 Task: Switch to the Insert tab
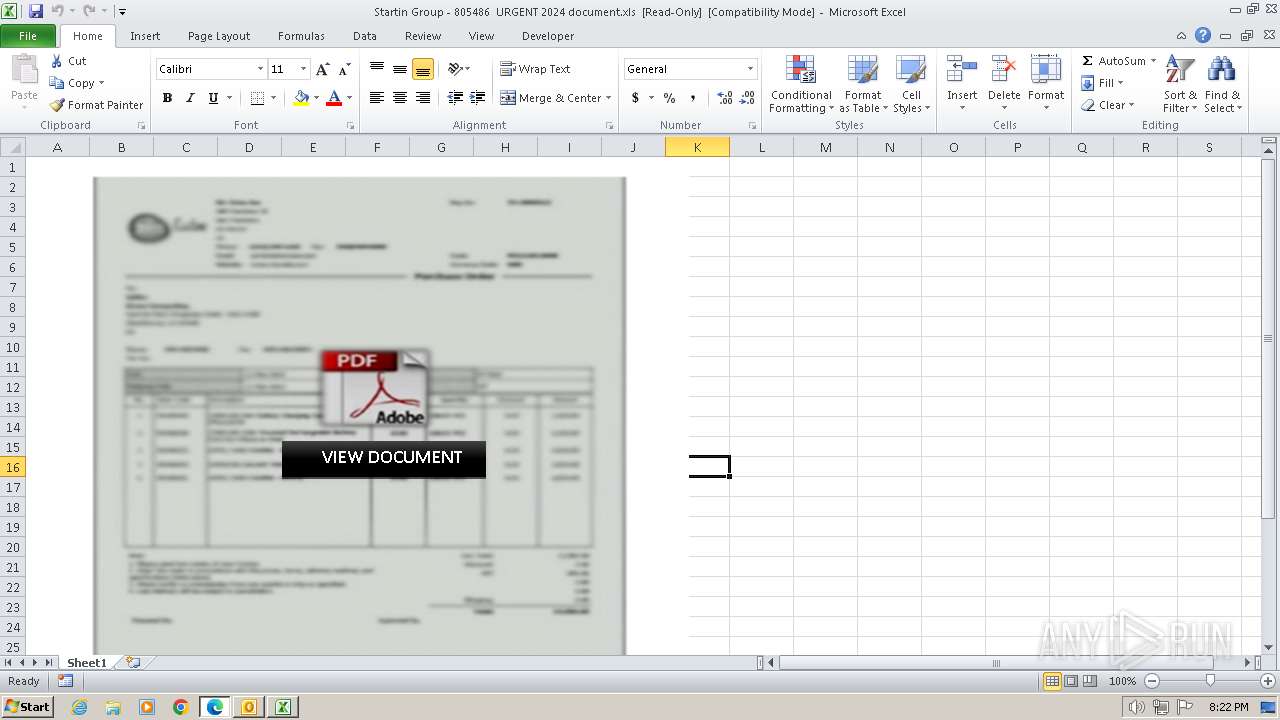(x=145, y=36)
